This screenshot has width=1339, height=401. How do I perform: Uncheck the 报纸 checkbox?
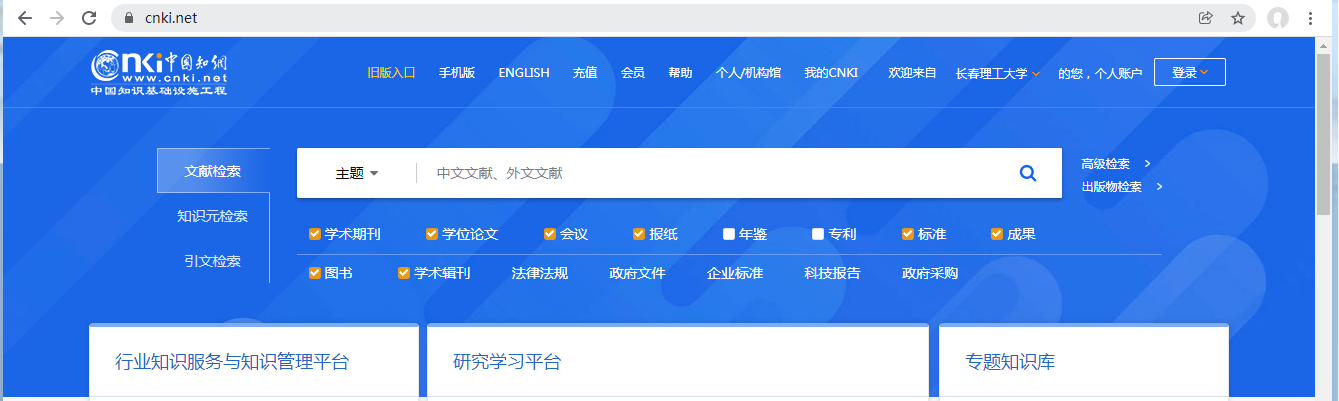pyautogui.click(x=639, y=234)
